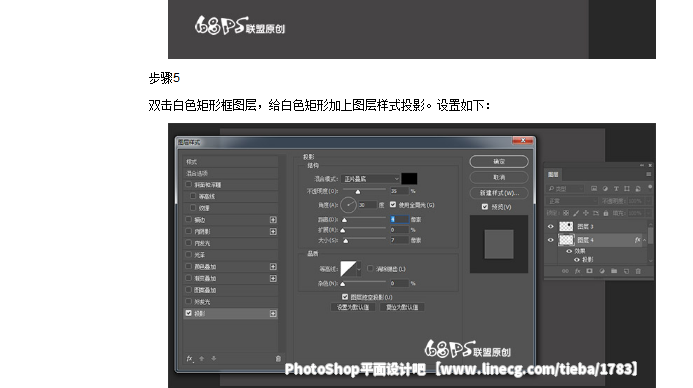Enable the 描边 effect checkbox

pyautogui.click(x=189, y=219)
